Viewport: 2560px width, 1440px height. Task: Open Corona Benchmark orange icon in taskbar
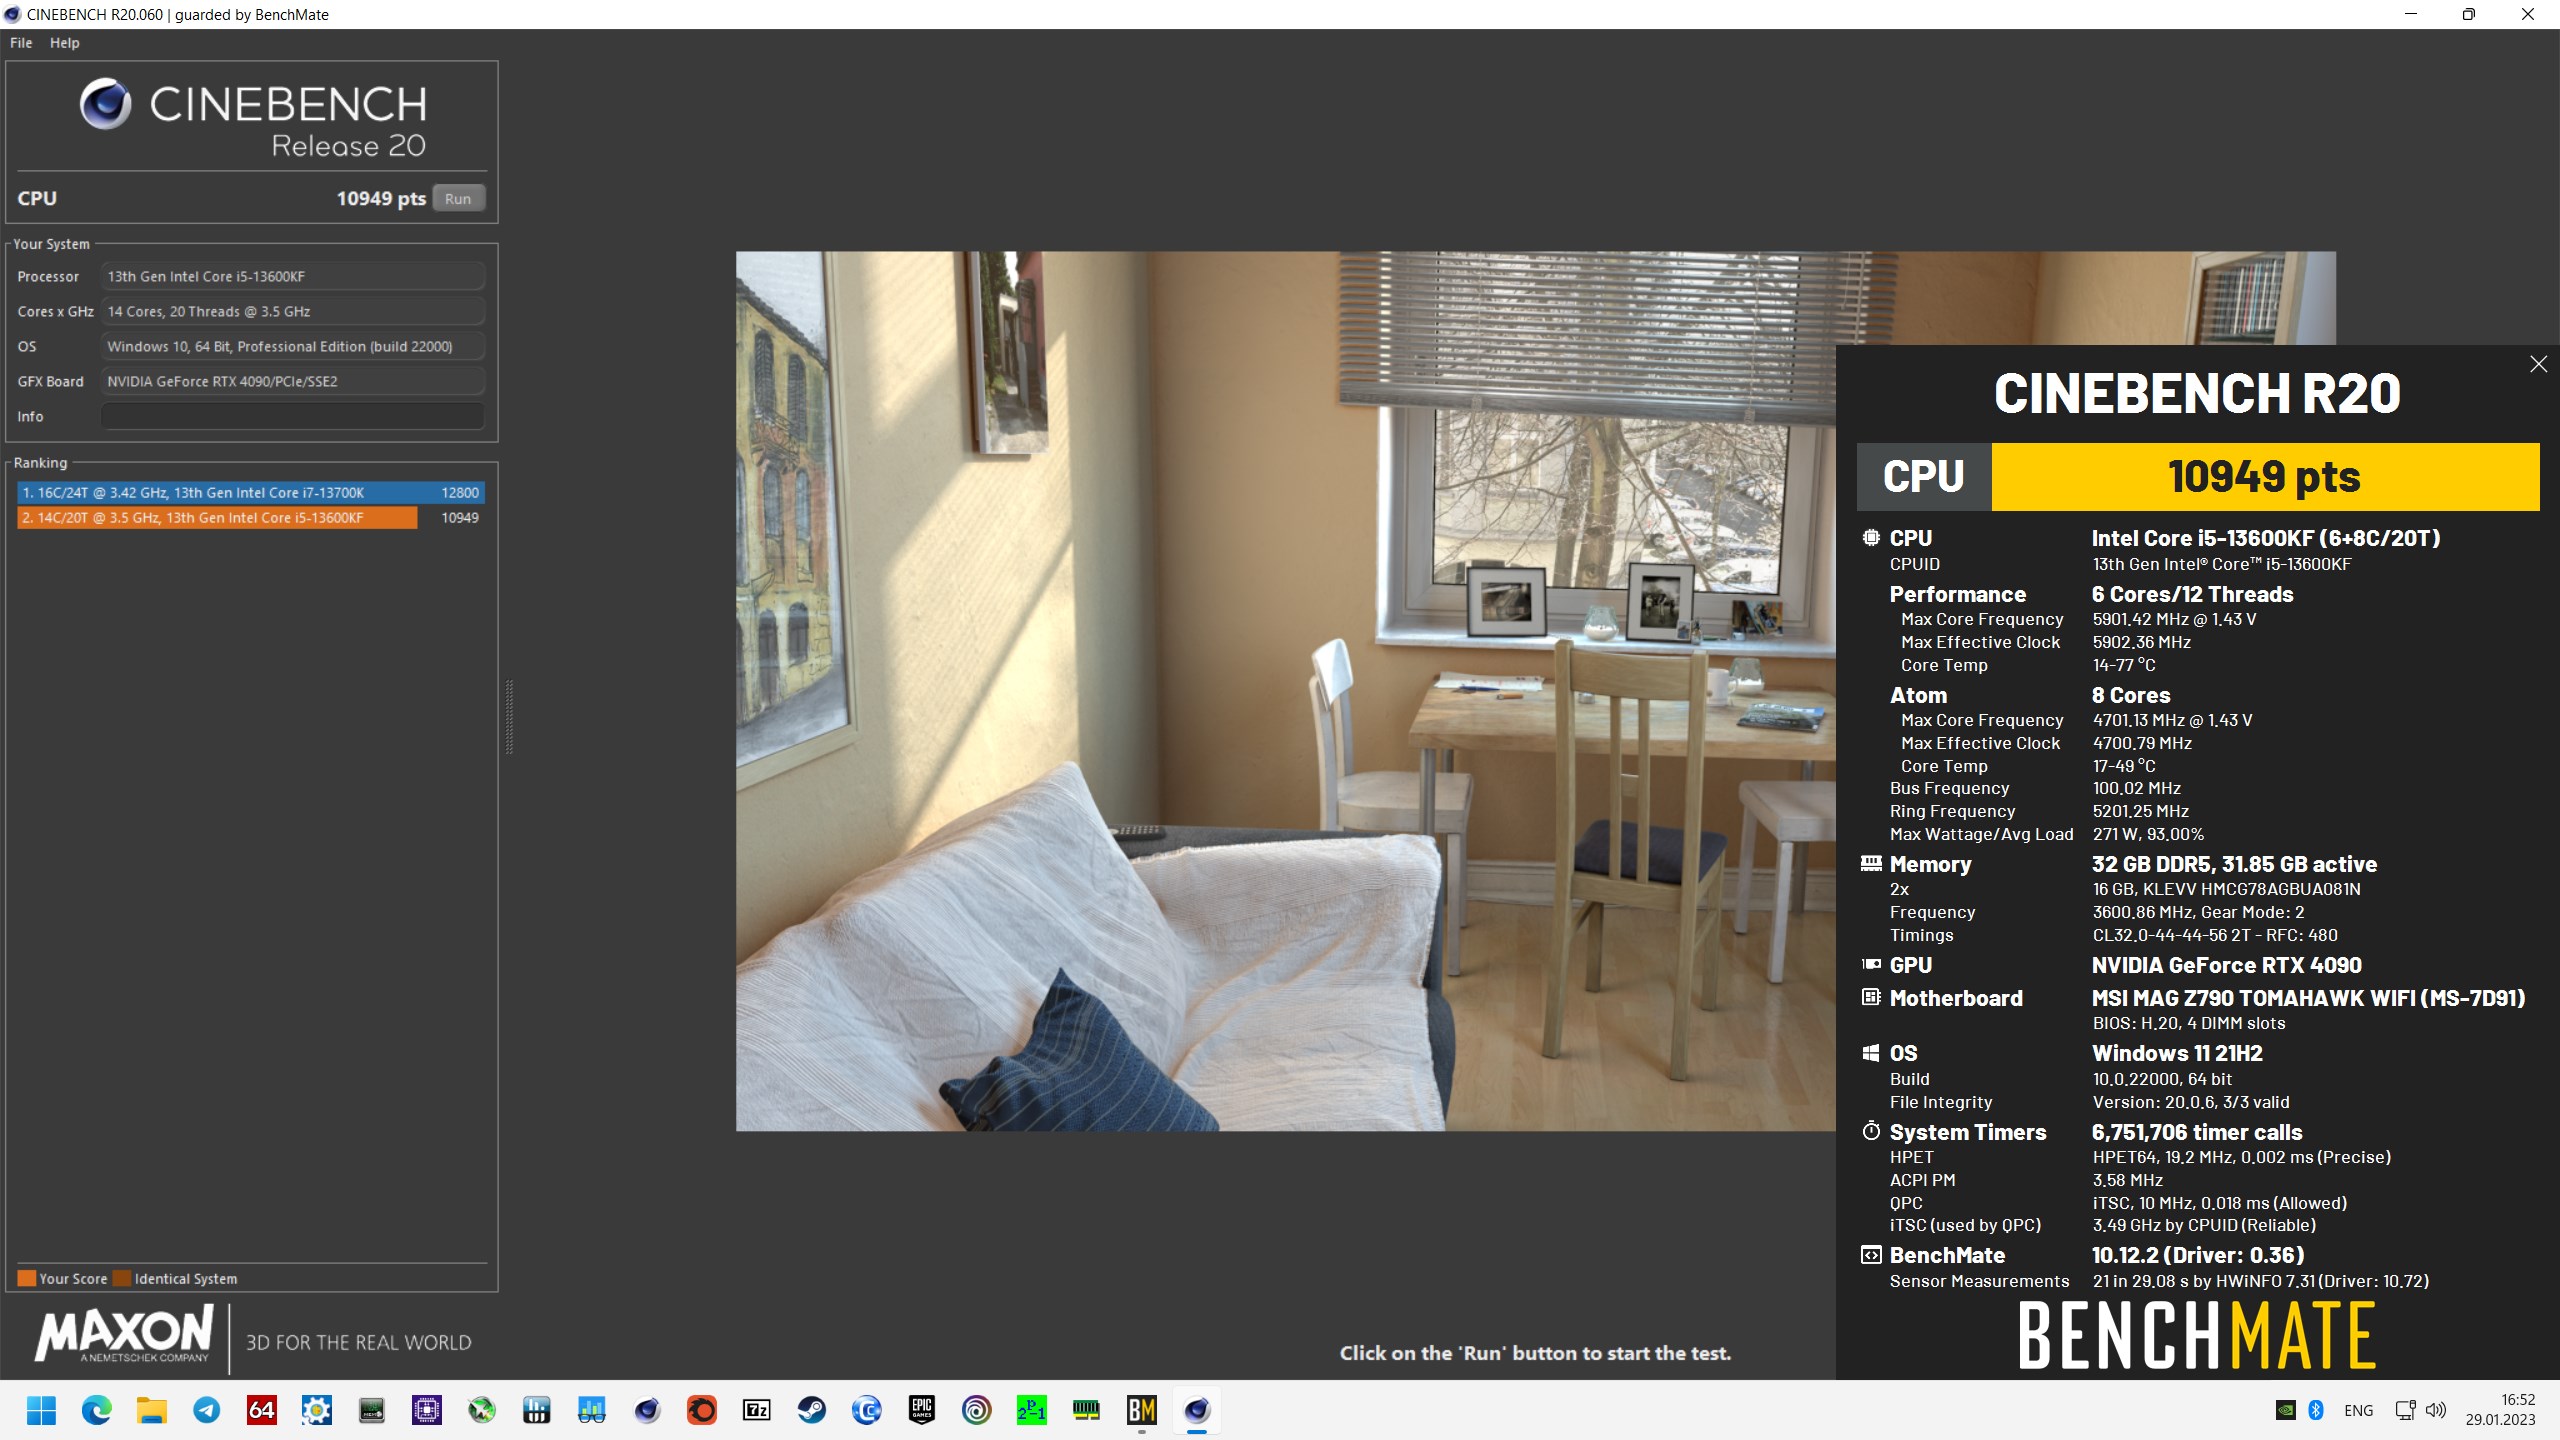tap(702, 1410)
